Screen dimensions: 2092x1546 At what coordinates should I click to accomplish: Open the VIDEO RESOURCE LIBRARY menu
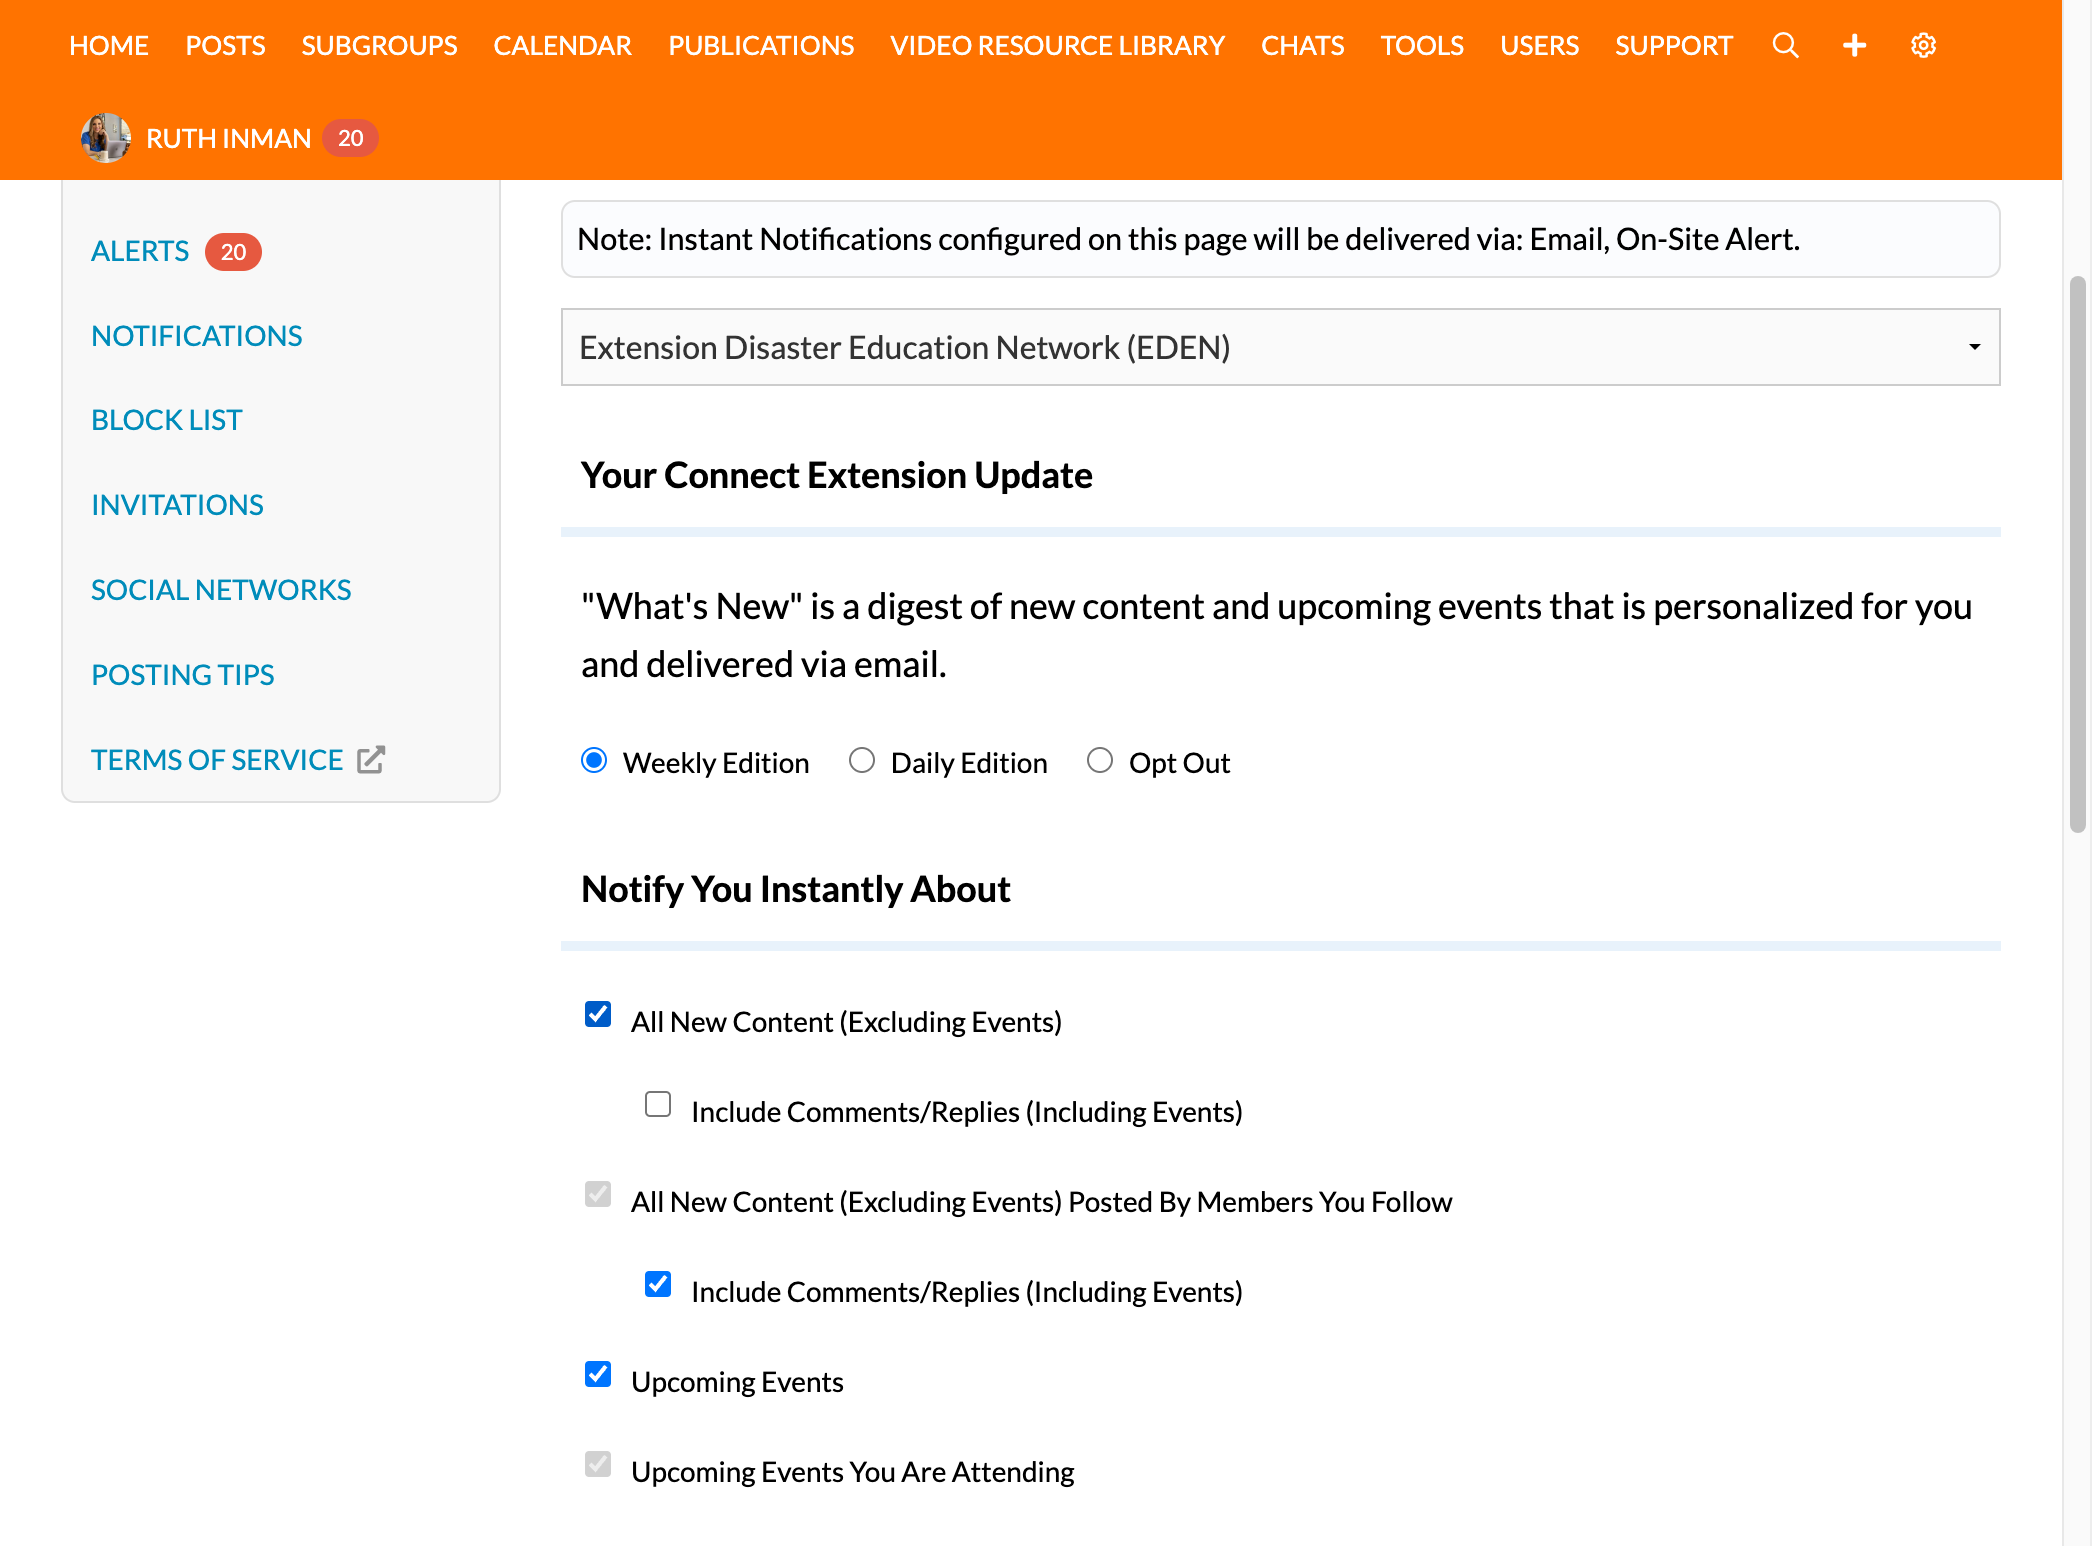(x=1057, y=45)
